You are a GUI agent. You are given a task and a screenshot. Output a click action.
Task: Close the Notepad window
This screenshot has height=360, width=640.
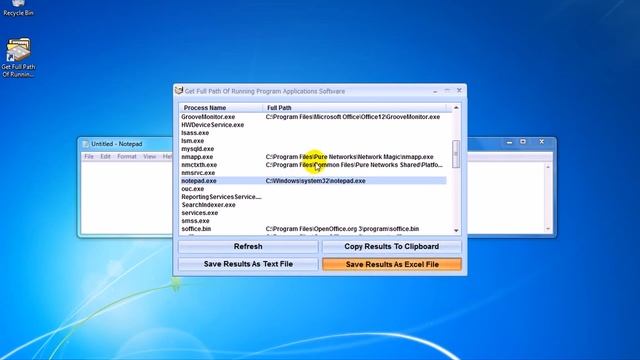pos(542,142)
